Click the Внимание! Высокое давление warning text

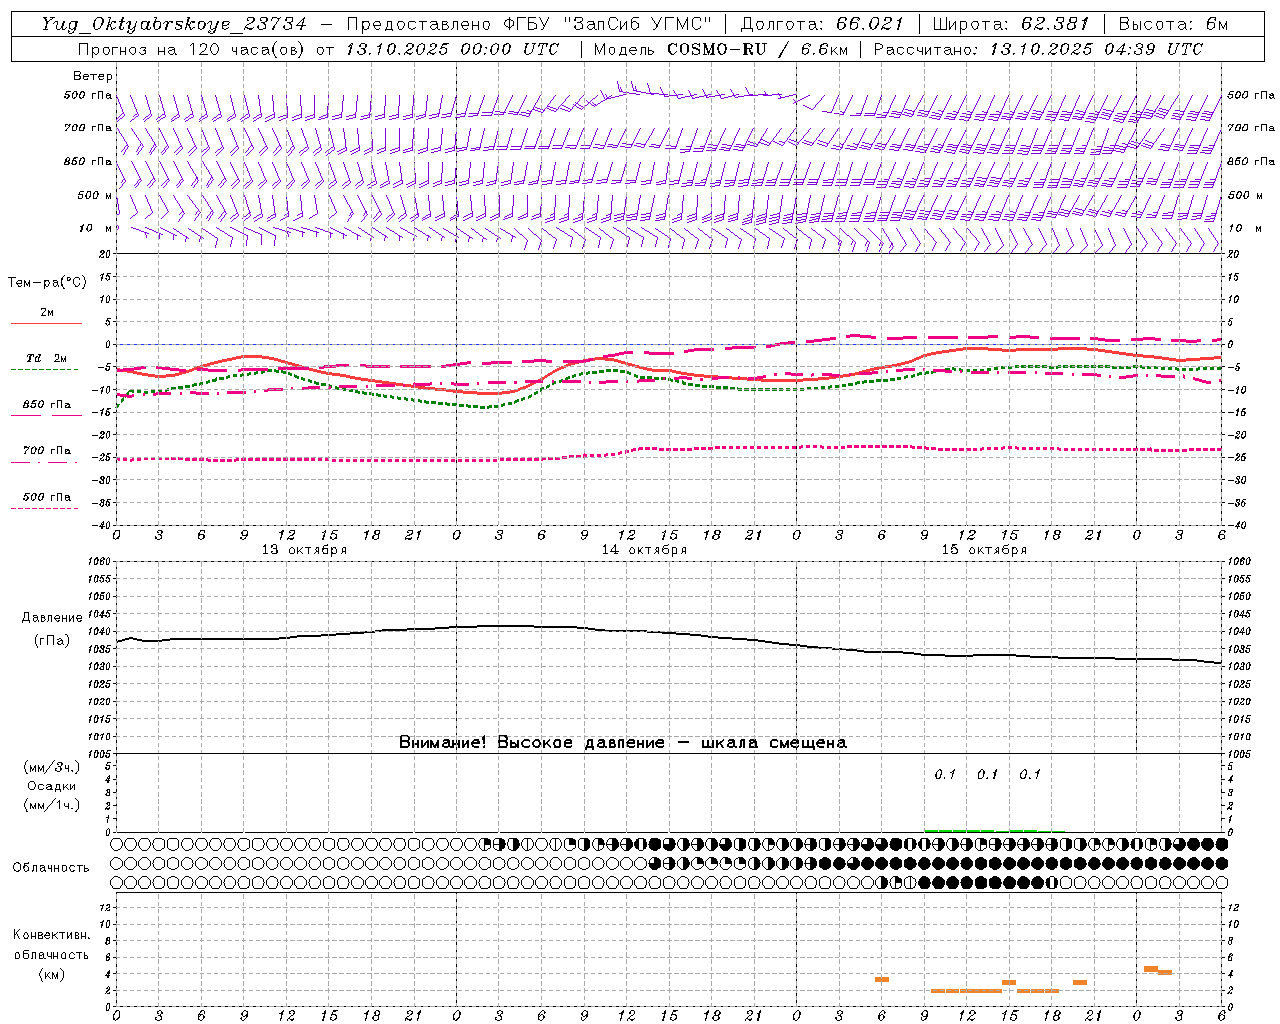tap(623, 743)
